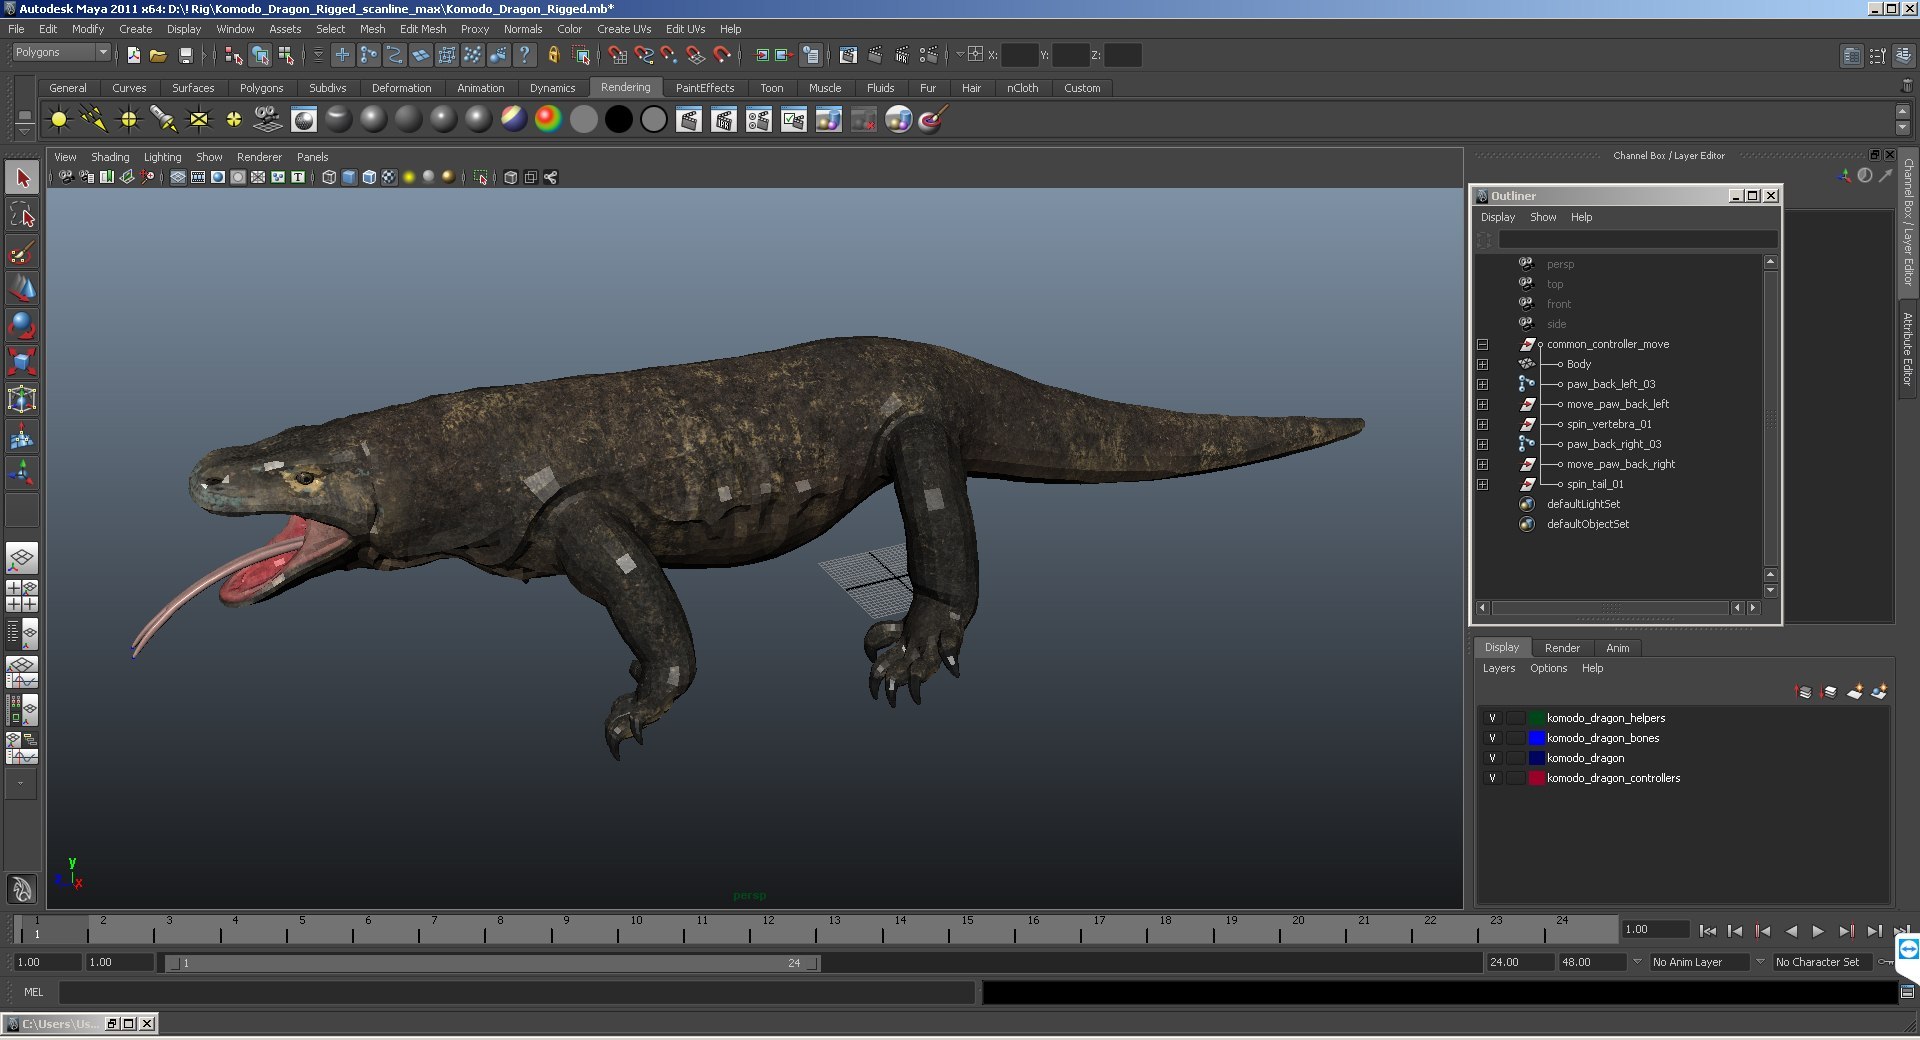Click komodo_dragon_controllers layer color swatch
Screen dimensions: 1920x1040
(1537, 778)
